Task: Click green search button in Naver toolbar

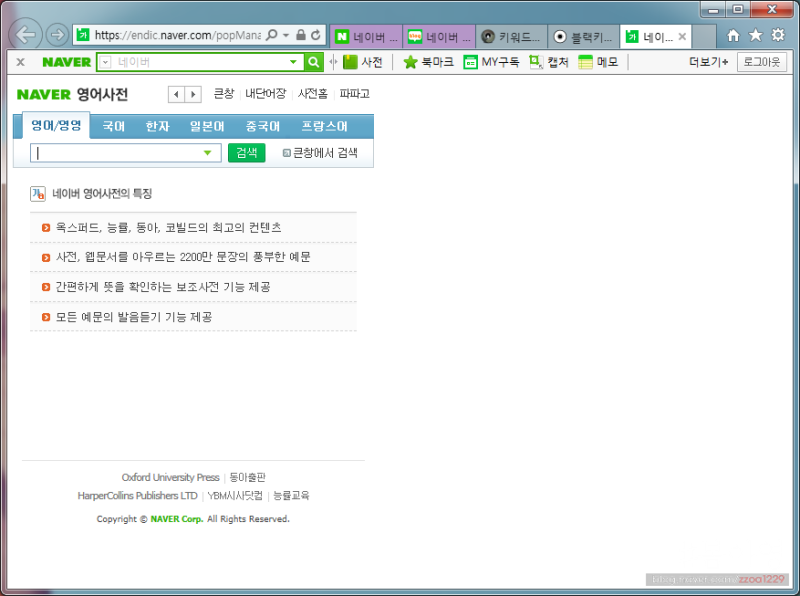Action: click(314, 62)
